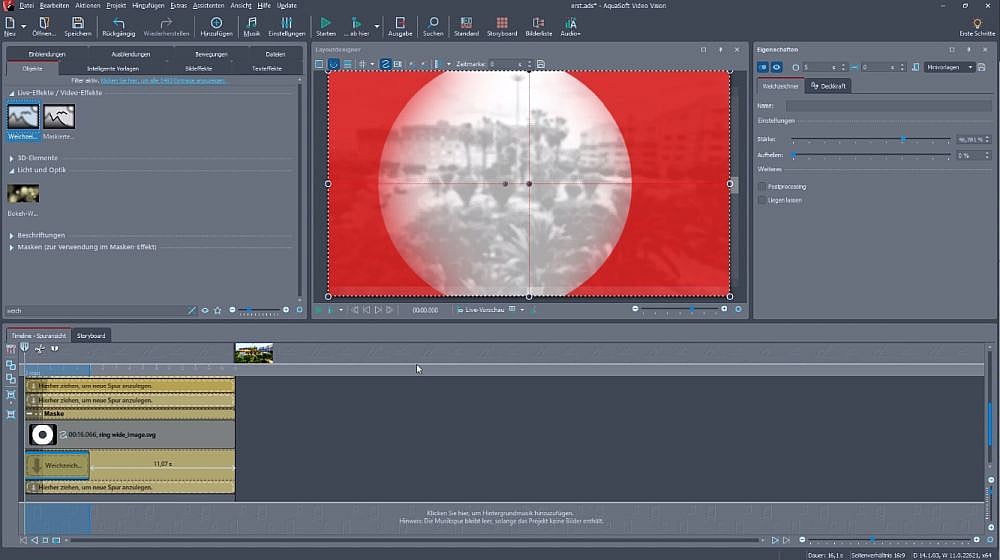Switch to the Storyboard tab beside Timeline
1000x560 pixels.
click(91, 335)
